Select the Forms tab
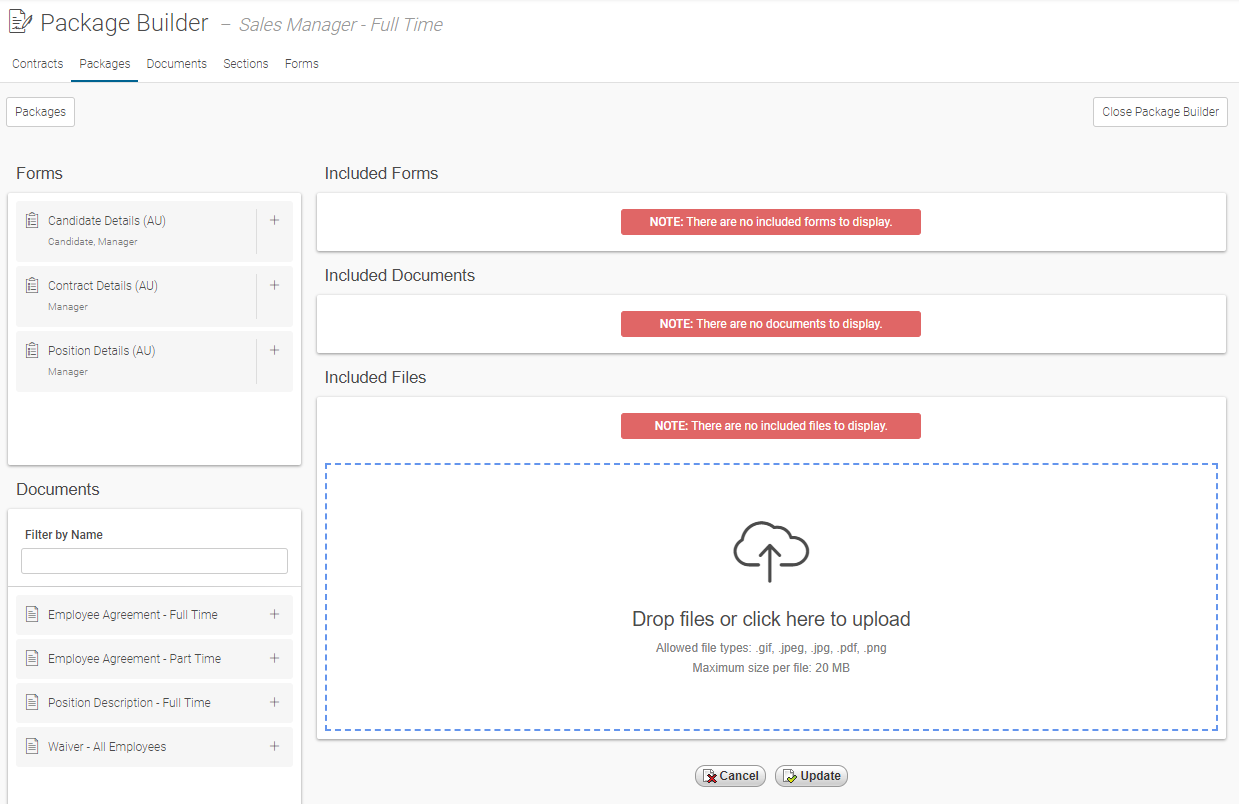The image size is (1239, 804). pyautogui.click(x=301, y=64)
